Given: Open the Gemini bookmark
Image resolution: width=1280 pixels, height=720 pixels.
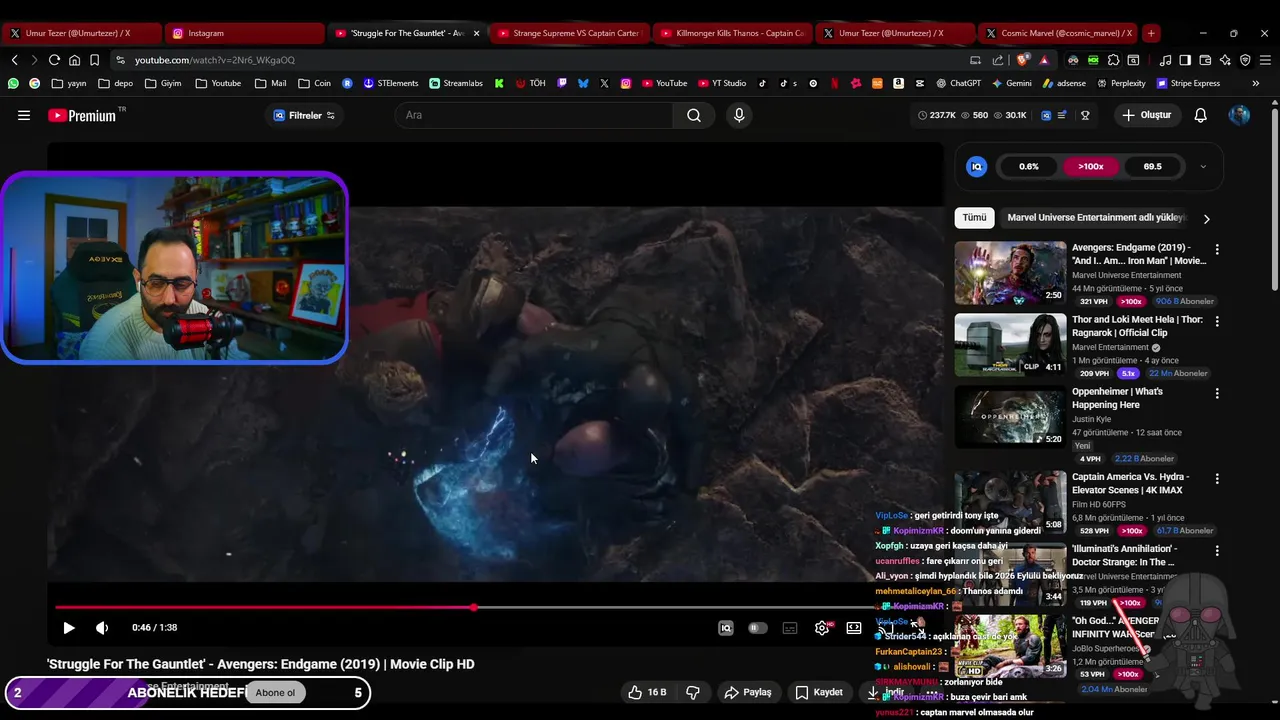Looking at the screenshot, I should (1011, 83).
